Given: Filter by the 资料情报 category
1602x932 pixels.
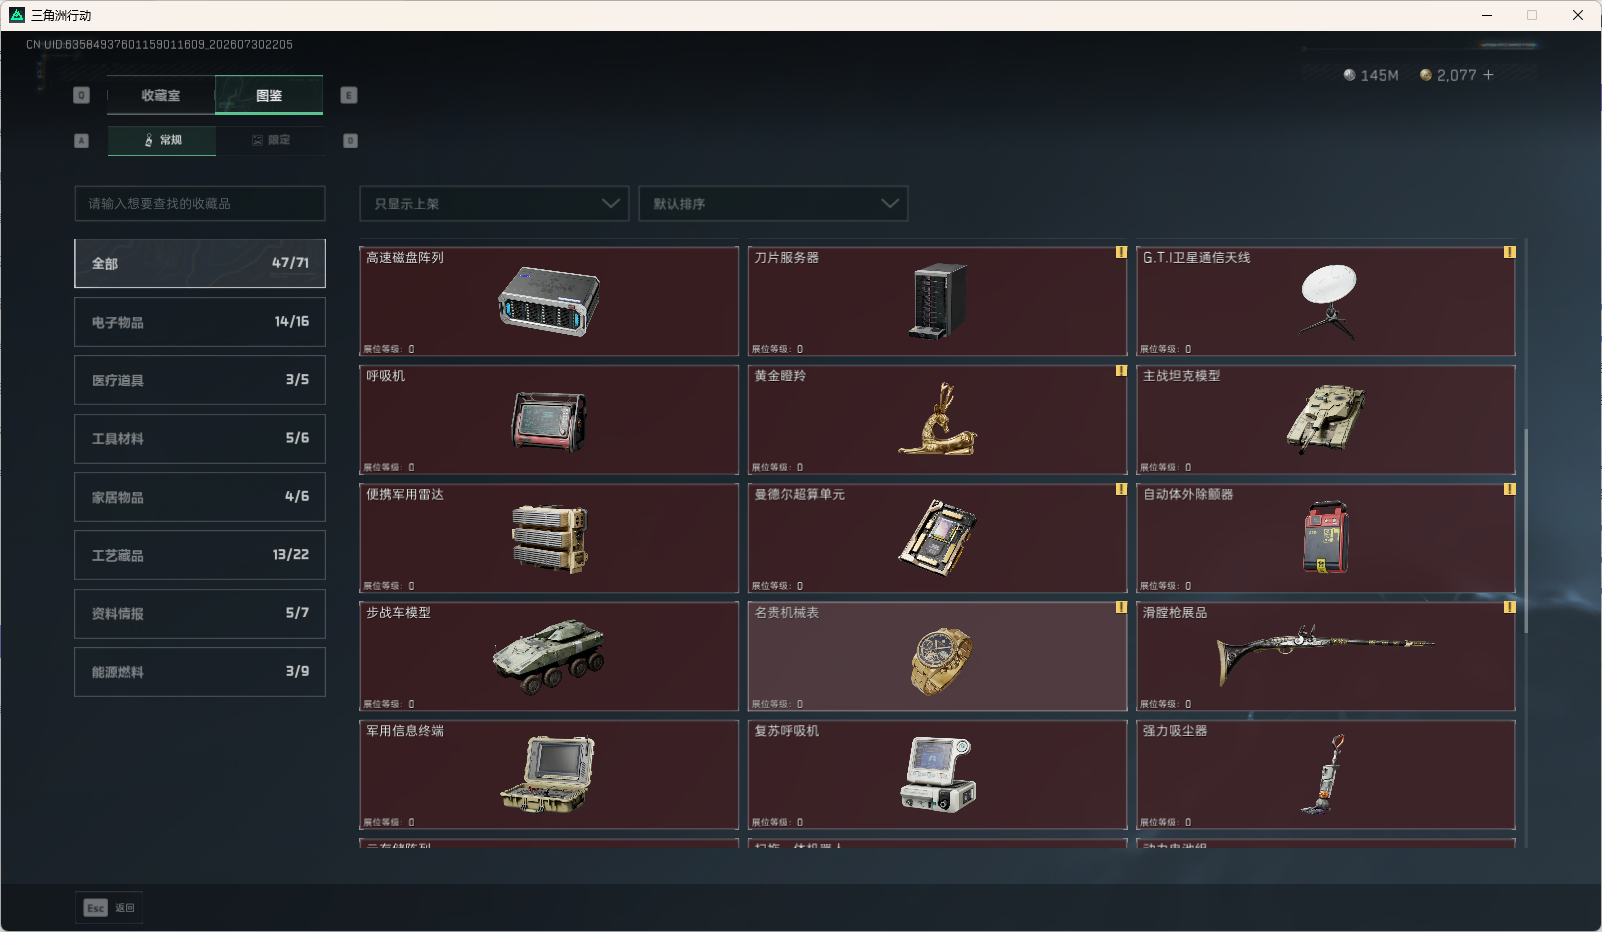Looking at the screenshot, I should (x=200, y=614).
